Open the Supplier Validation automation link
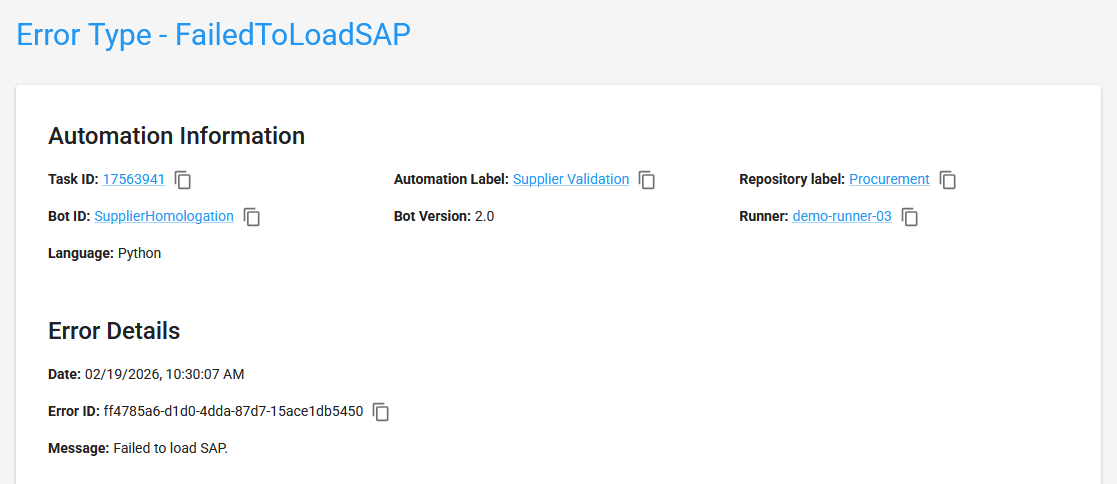The height and width of the screenshot is (484, 1117). 571,179
